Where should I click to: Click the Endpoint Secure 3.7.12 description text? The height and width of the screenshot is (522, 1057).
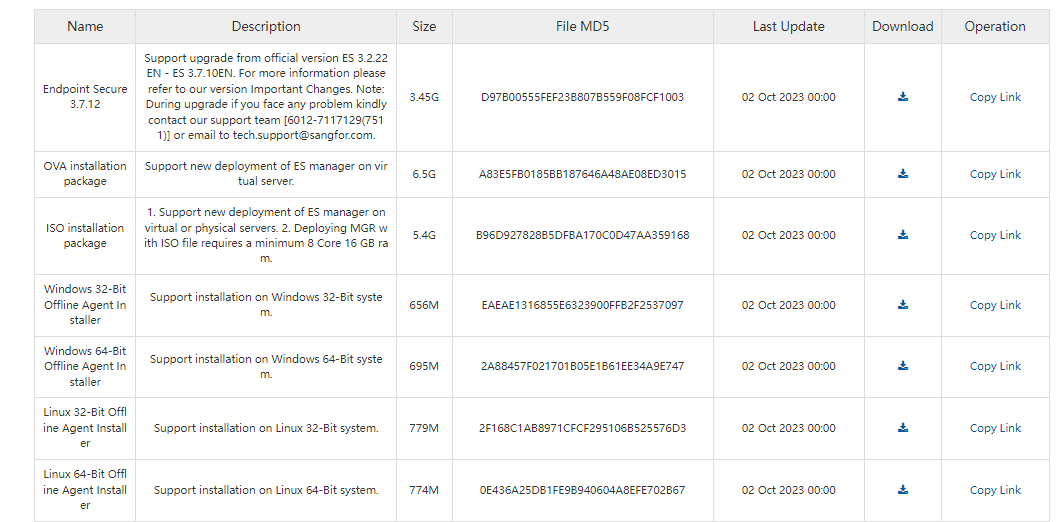pyautogui.click(x=265, y=97)
